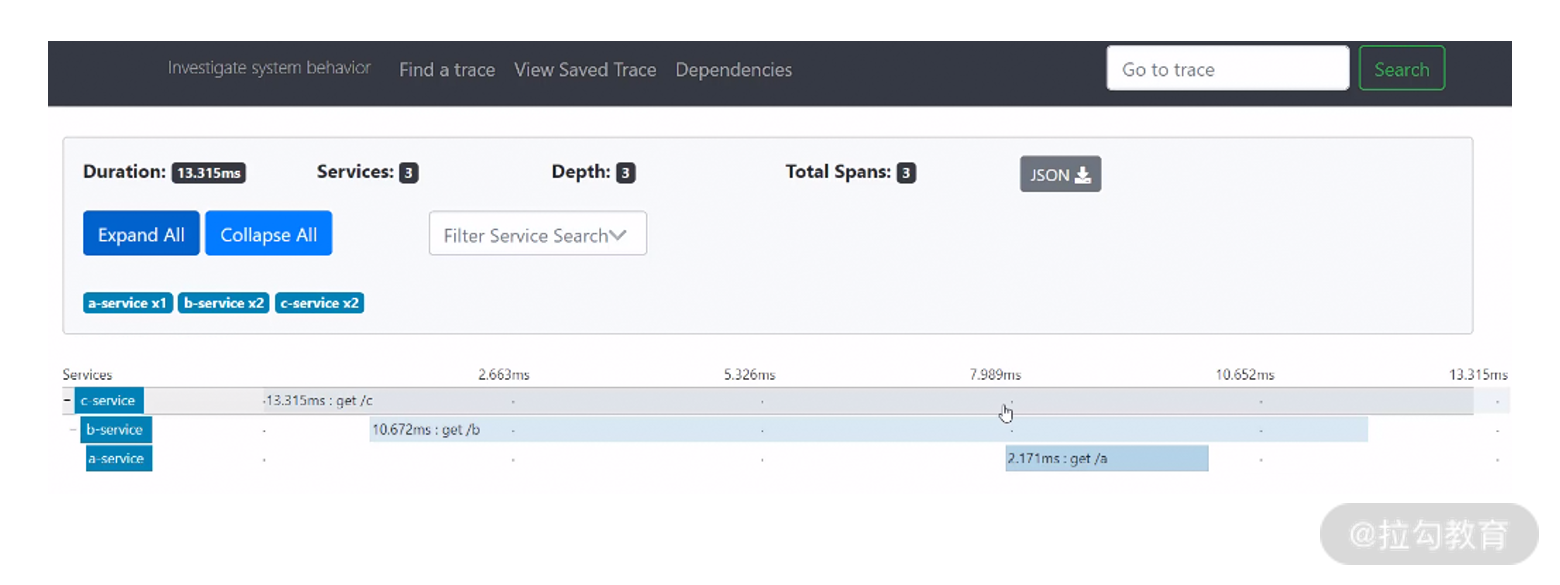Select the b-service x2 tag
The height and width of the screenshot is (585, 1560).
point(224,303)
